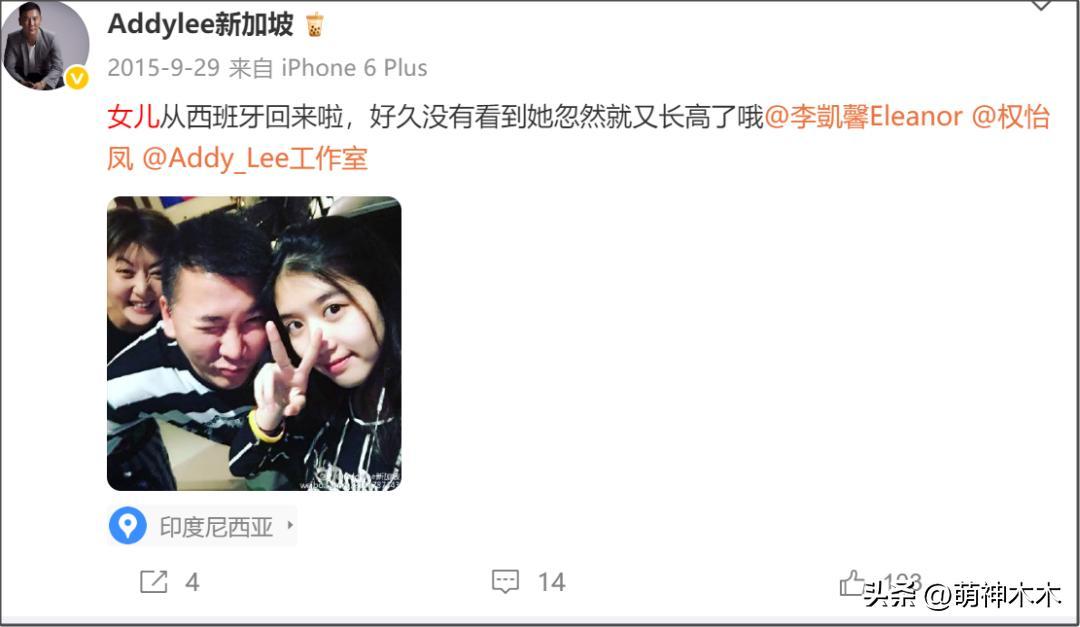Click the 2015-9-29 post timestamp
Image resolution: width=1080 pixels, height=627 pixels.
[x=164, y=68]
